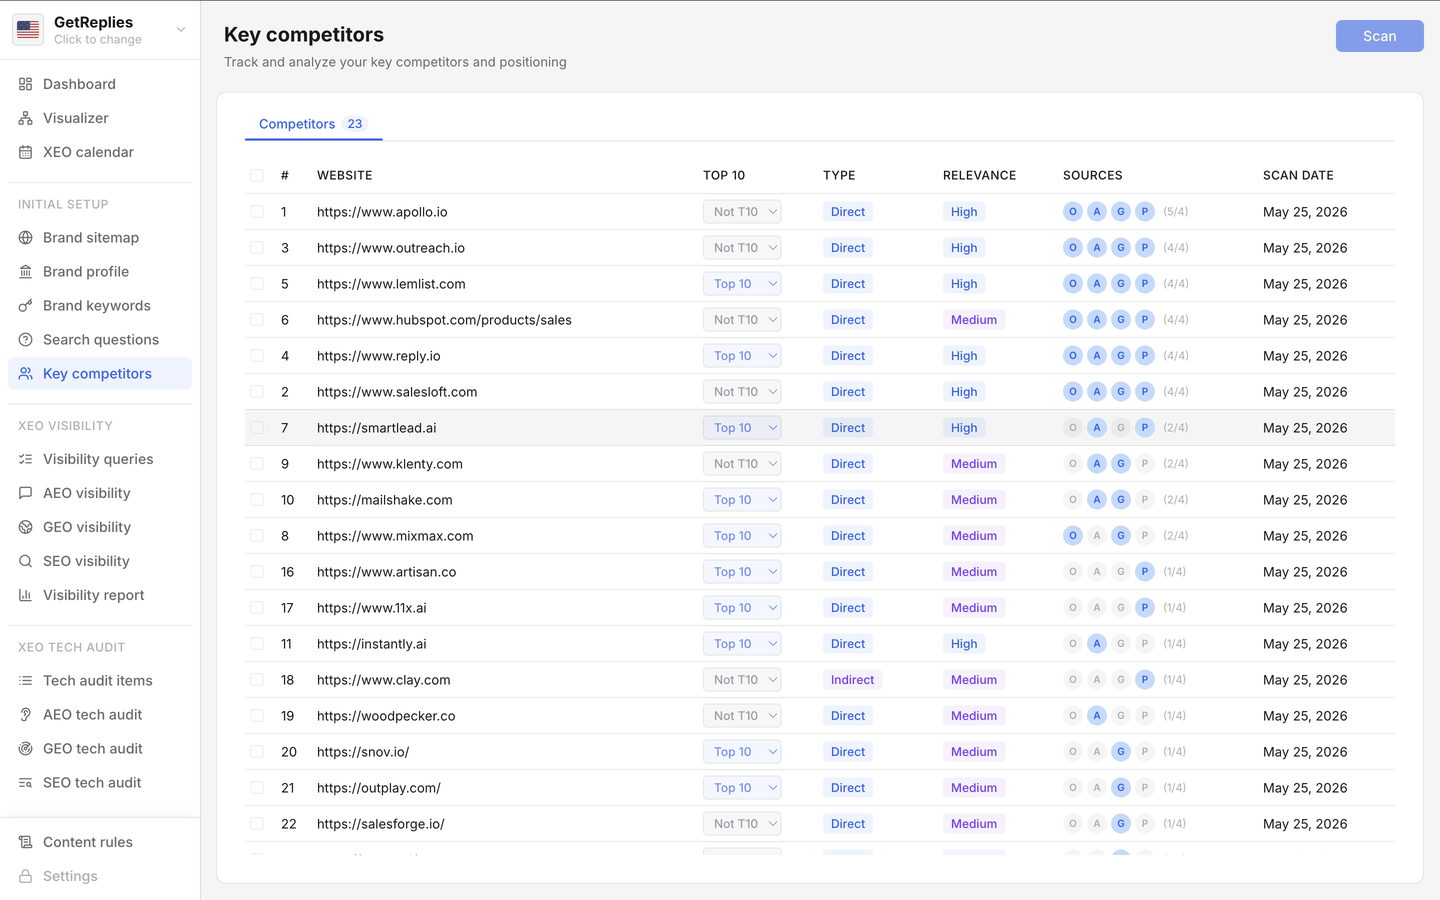Click the SCAN DATE column header

(x=1298, y=175)
